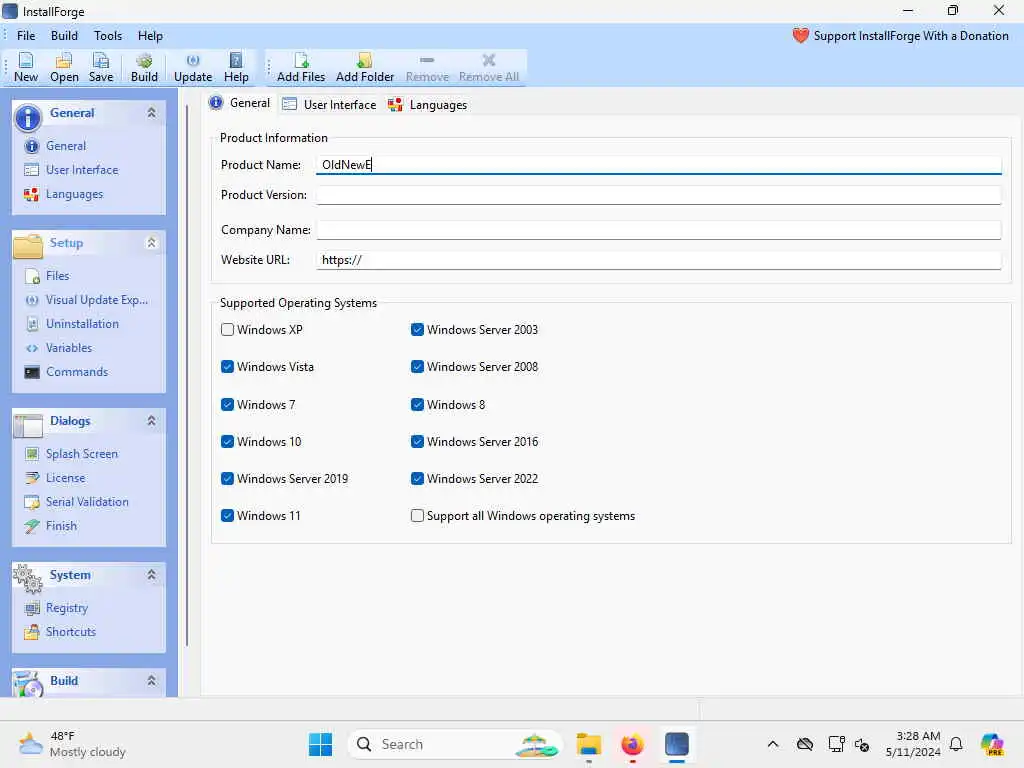Uncheck Windows 10 support
This screenshot has height=768, width=1024.
point(227,441)
